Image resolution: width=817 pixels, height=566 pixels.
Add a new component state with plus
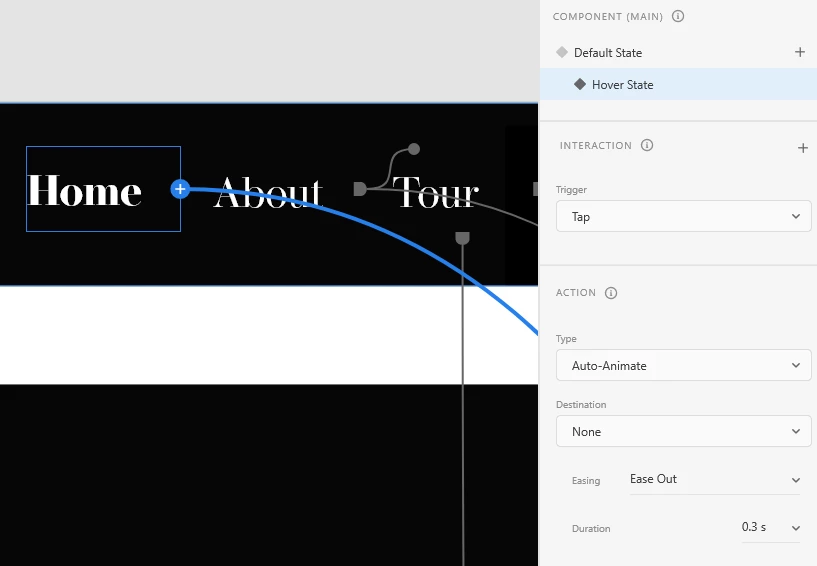[x=800, y=52]
